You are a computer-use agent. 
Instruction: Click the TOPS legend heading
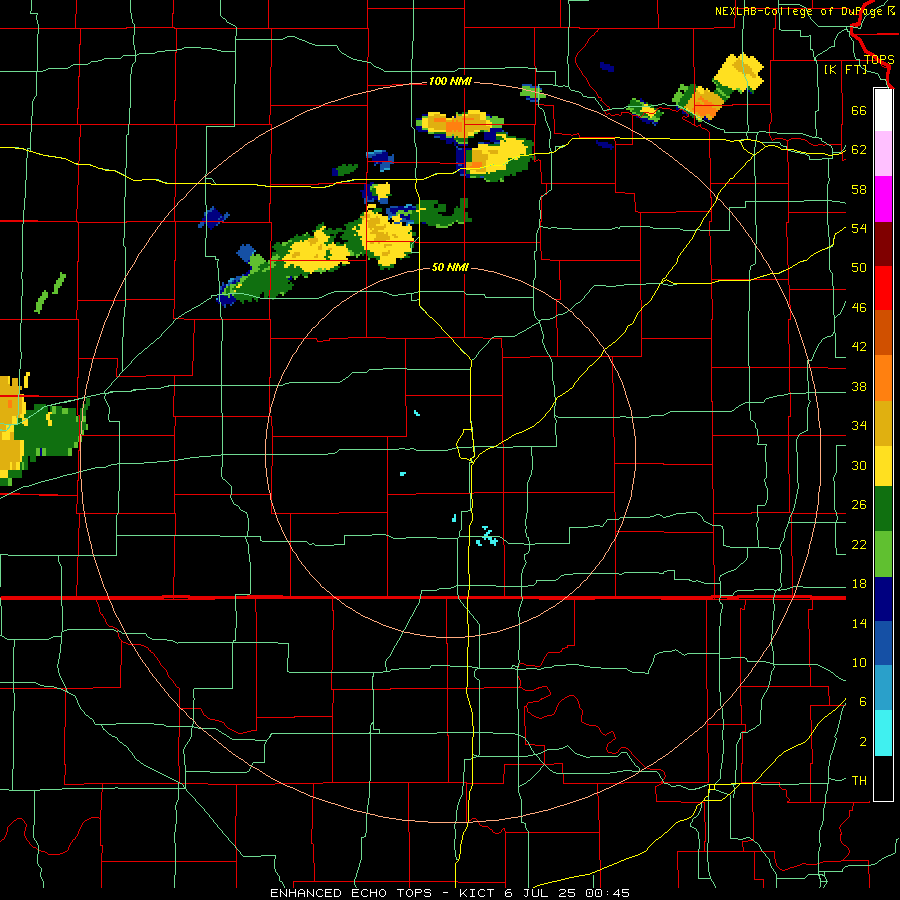point(879,60)
